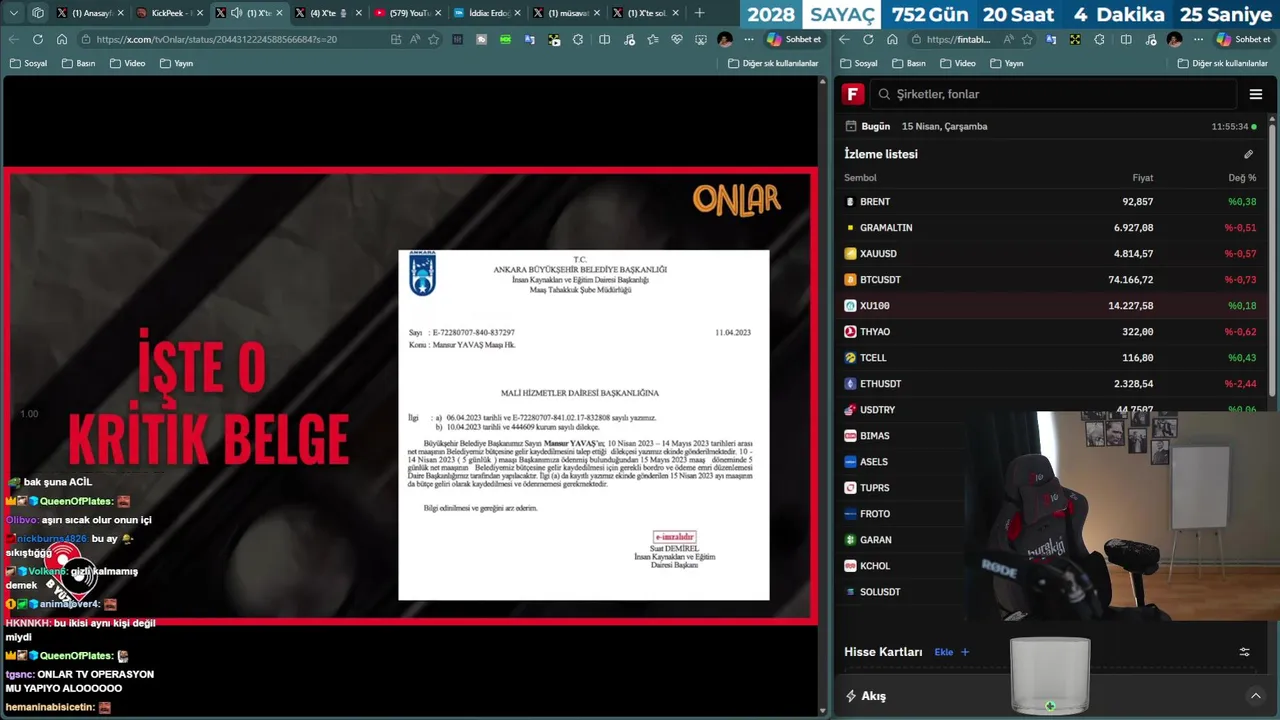Screen dimensions: 1280x720
Task: Open split screen in the fintables browser toolbar
Action: (x=1126, y=39)
